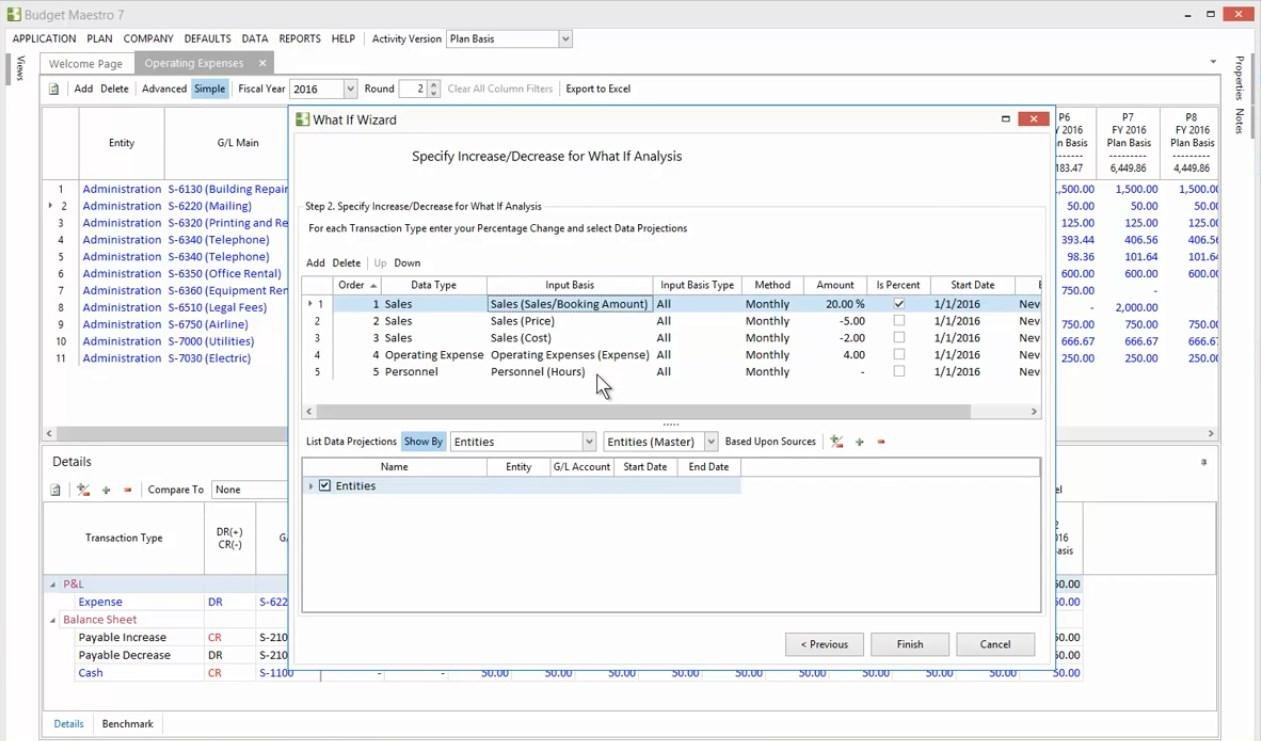Click green plus icon beside Based Upon Sources
This screenshot has height=741, width=1261.
click(x=859, y=442)
